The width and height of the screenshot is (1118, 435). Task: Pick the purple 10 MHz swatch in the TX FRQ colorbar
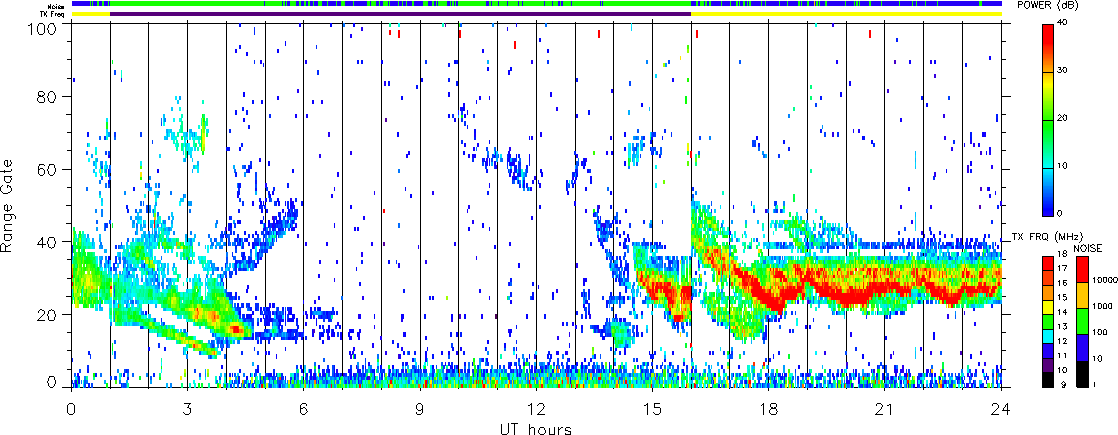coord(1047,365)
